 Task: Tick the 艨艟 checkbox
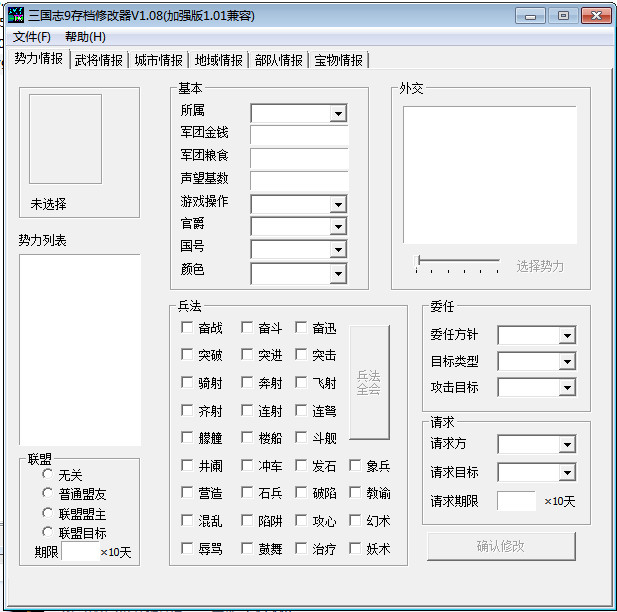[187, 437]
